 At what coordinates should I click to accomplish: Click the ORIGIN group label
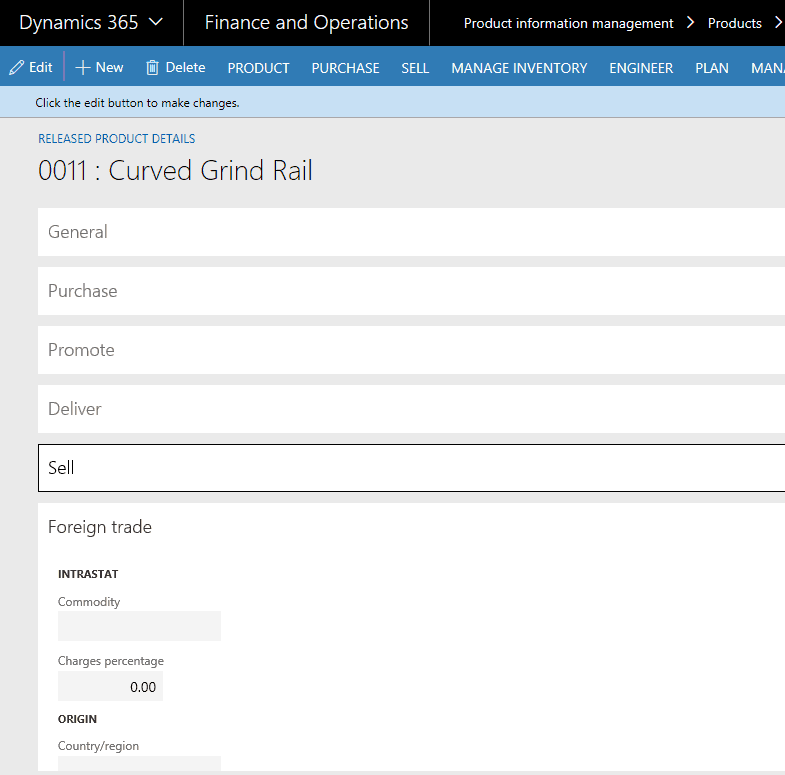77,719
